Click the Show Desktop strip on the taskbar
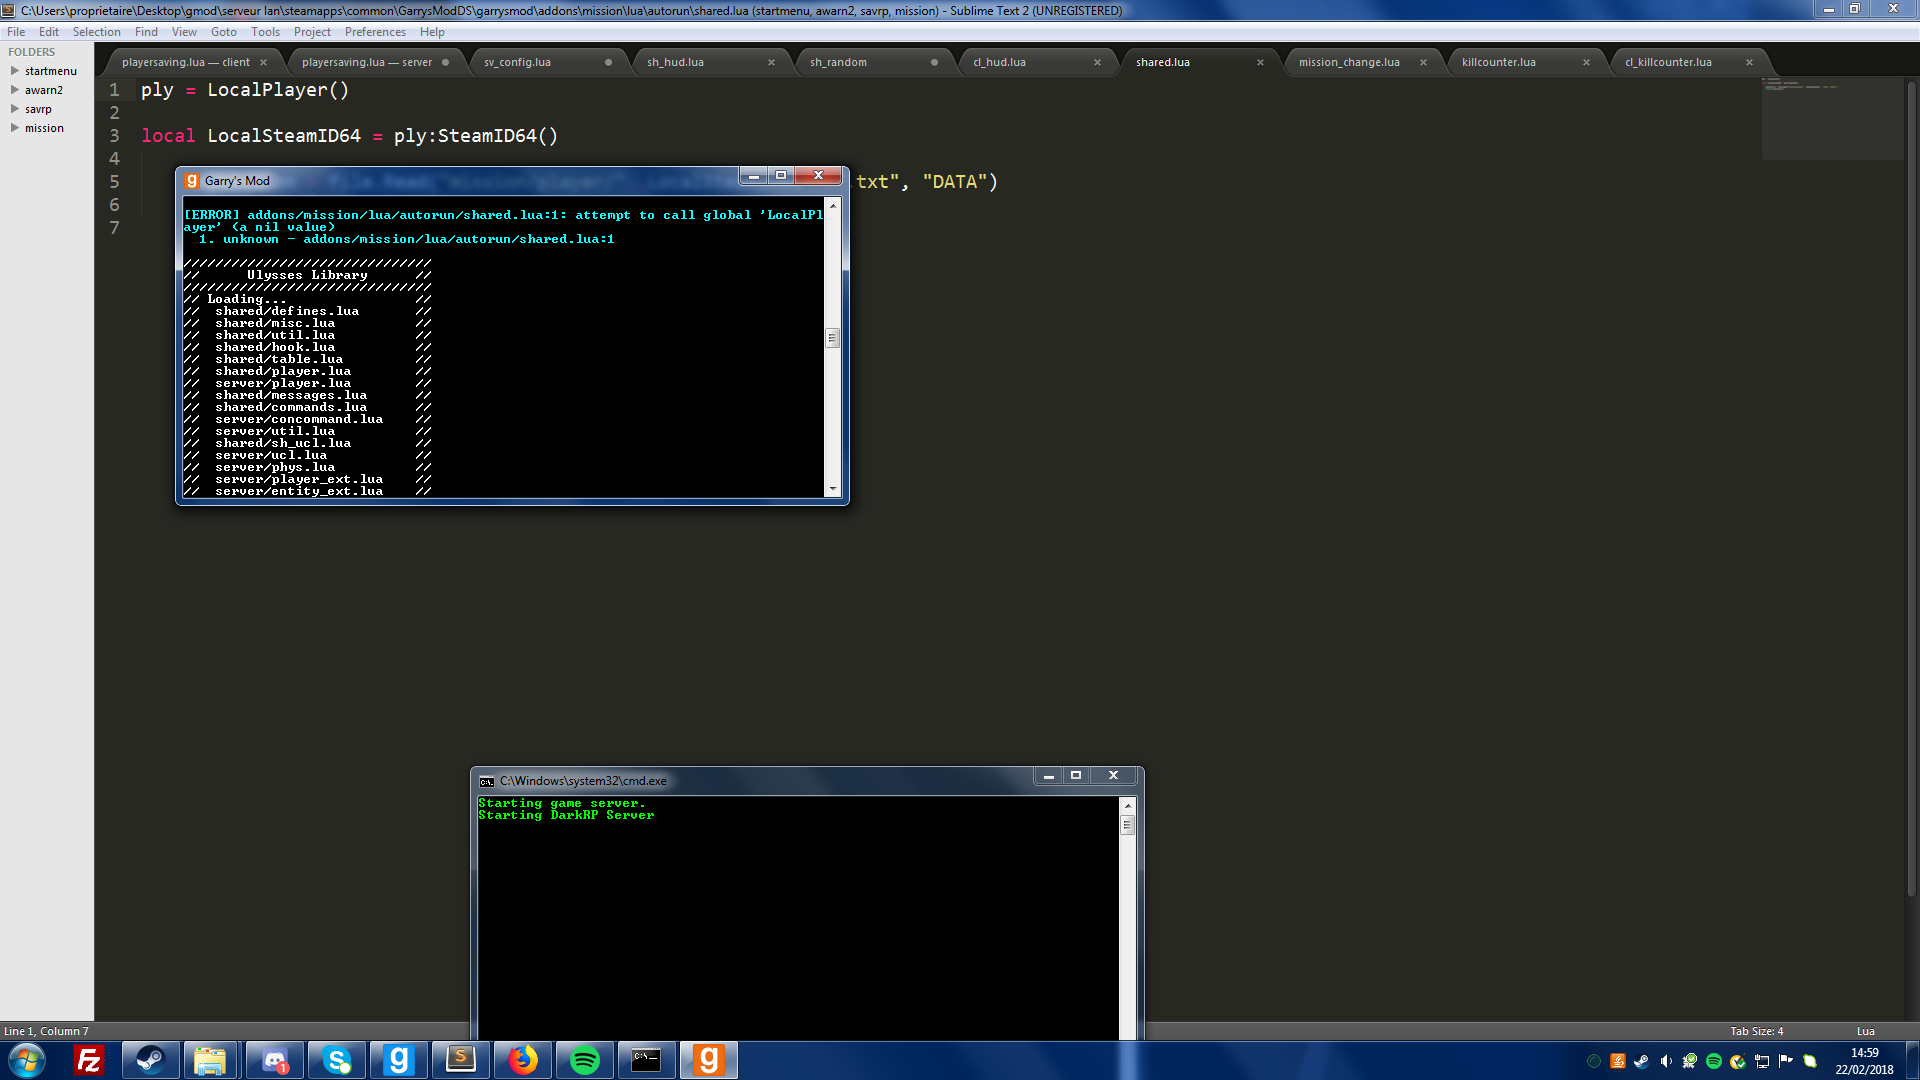The image size is (1920, 1080). pyautogui.click(x=1912, y=1060)
